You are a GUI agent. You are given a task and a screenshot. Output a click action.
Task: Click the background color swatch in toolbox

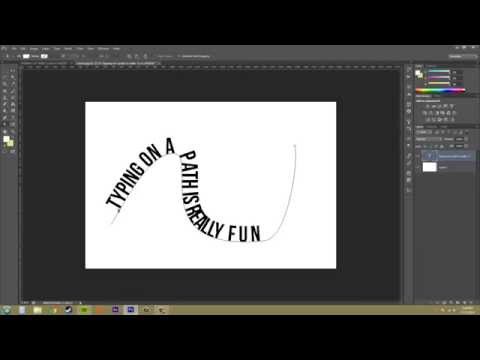10,143
